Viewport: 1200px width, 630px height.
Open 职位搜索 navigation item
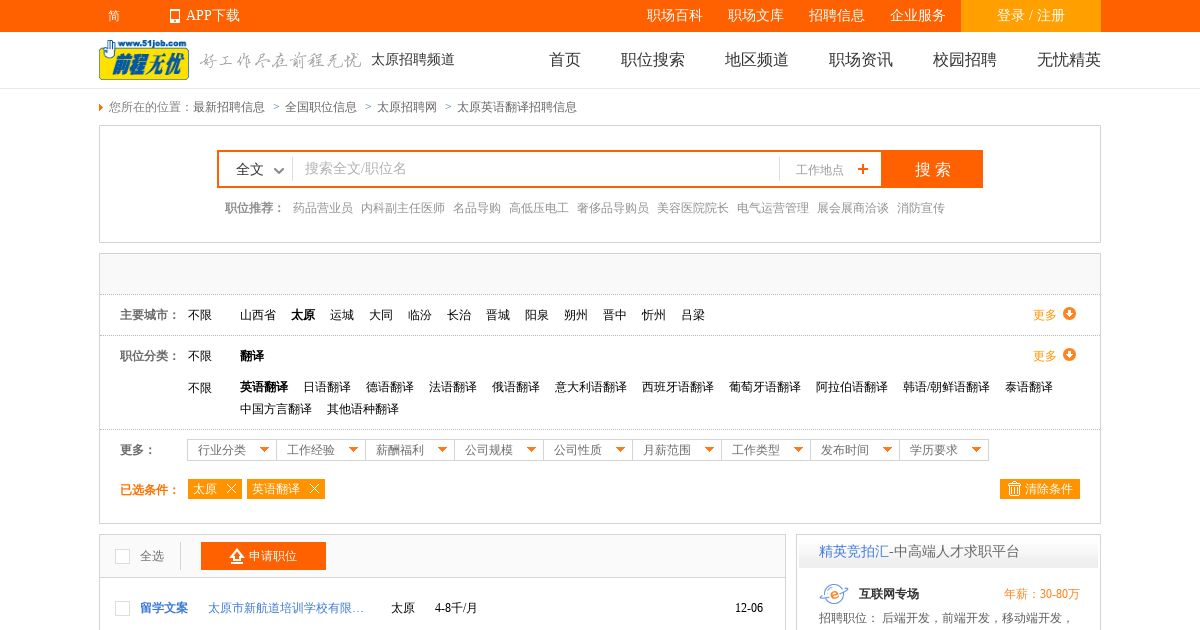click(x=653, y=60)
